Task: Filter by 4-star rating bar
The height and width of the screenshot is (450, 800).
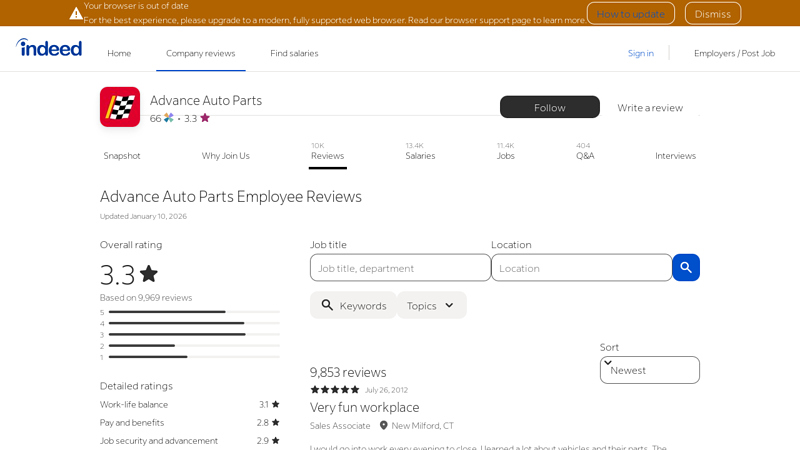Action: pyautogui.click(x=190, y=323)
